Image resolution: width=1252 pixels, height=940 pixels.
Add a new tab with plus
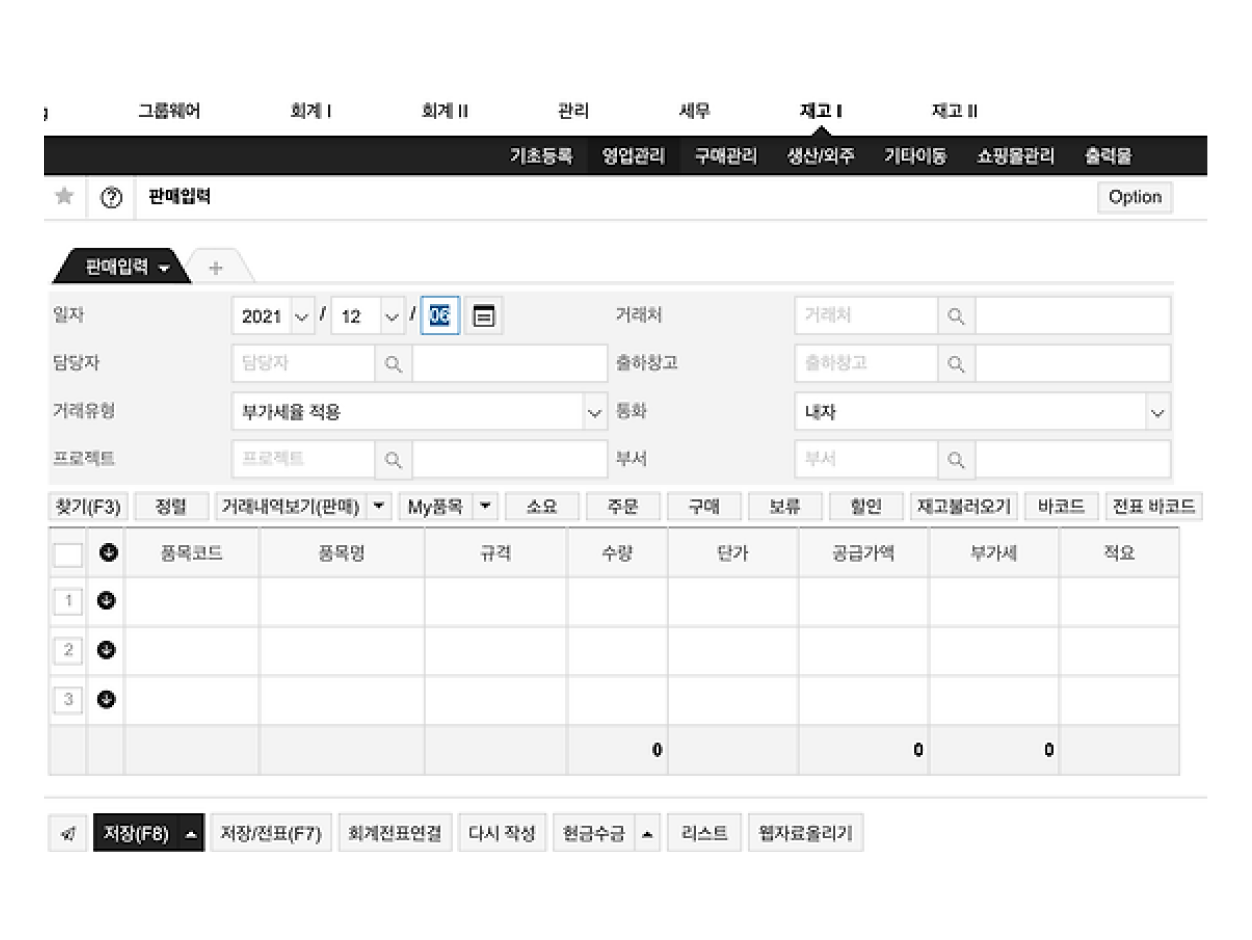[x=215, y=267]
